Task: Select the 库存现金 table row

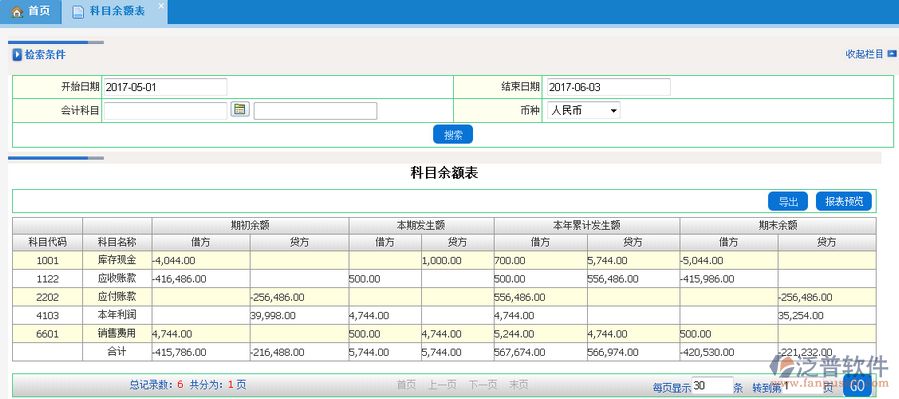Action: [444, 260]
